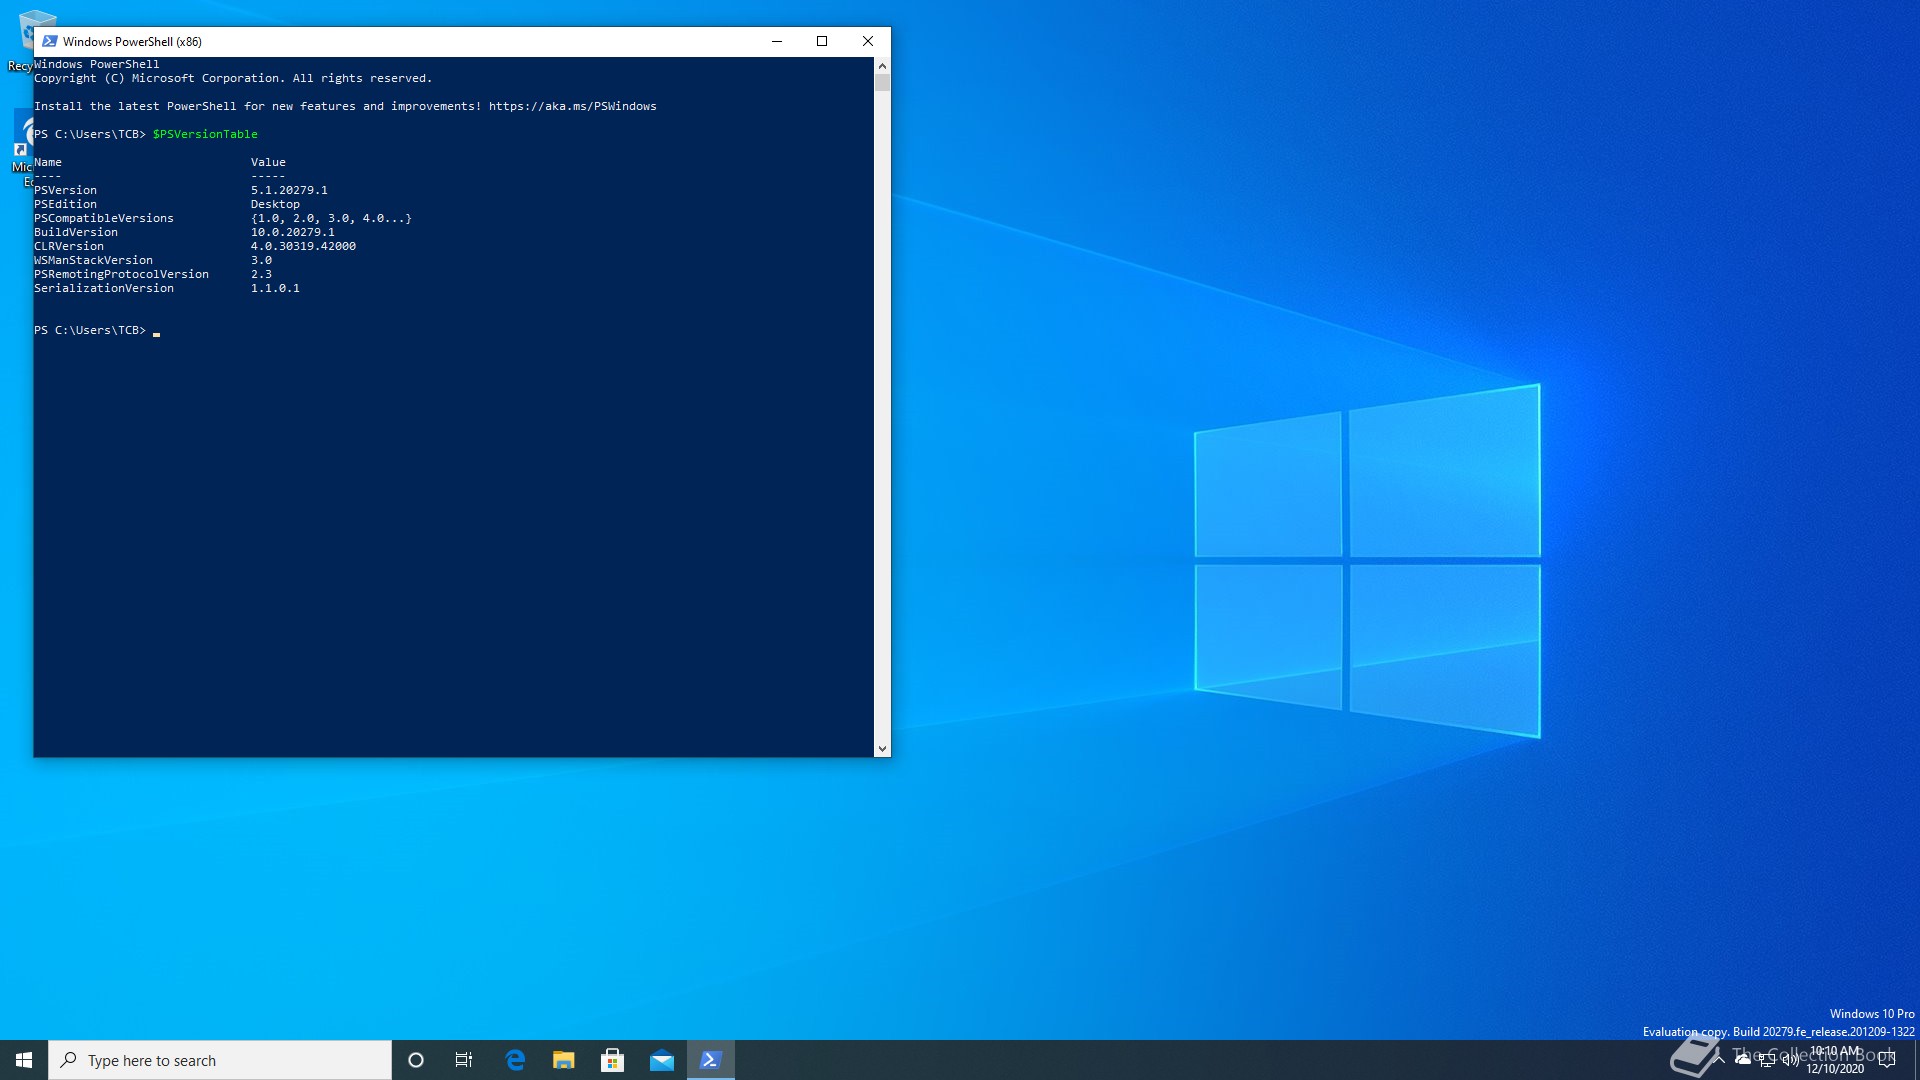Screen dimensions: 1920x1080
Task: Open the network status tray icon
Action: pos(1767,1060)
